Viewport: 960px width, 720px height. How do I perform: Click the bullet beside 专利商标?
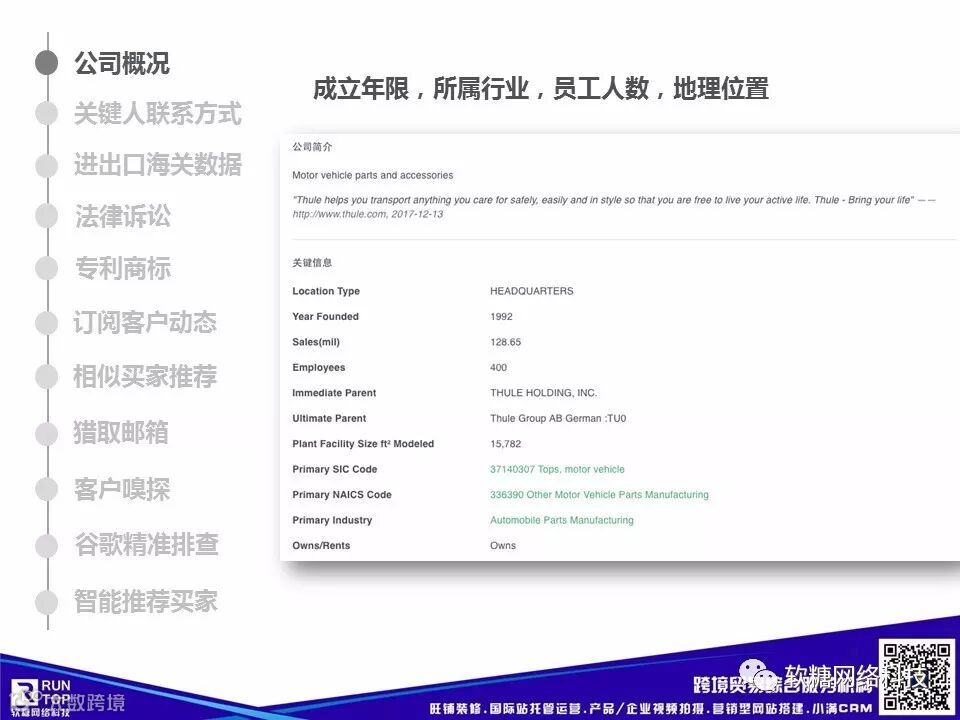click(47, 268)
